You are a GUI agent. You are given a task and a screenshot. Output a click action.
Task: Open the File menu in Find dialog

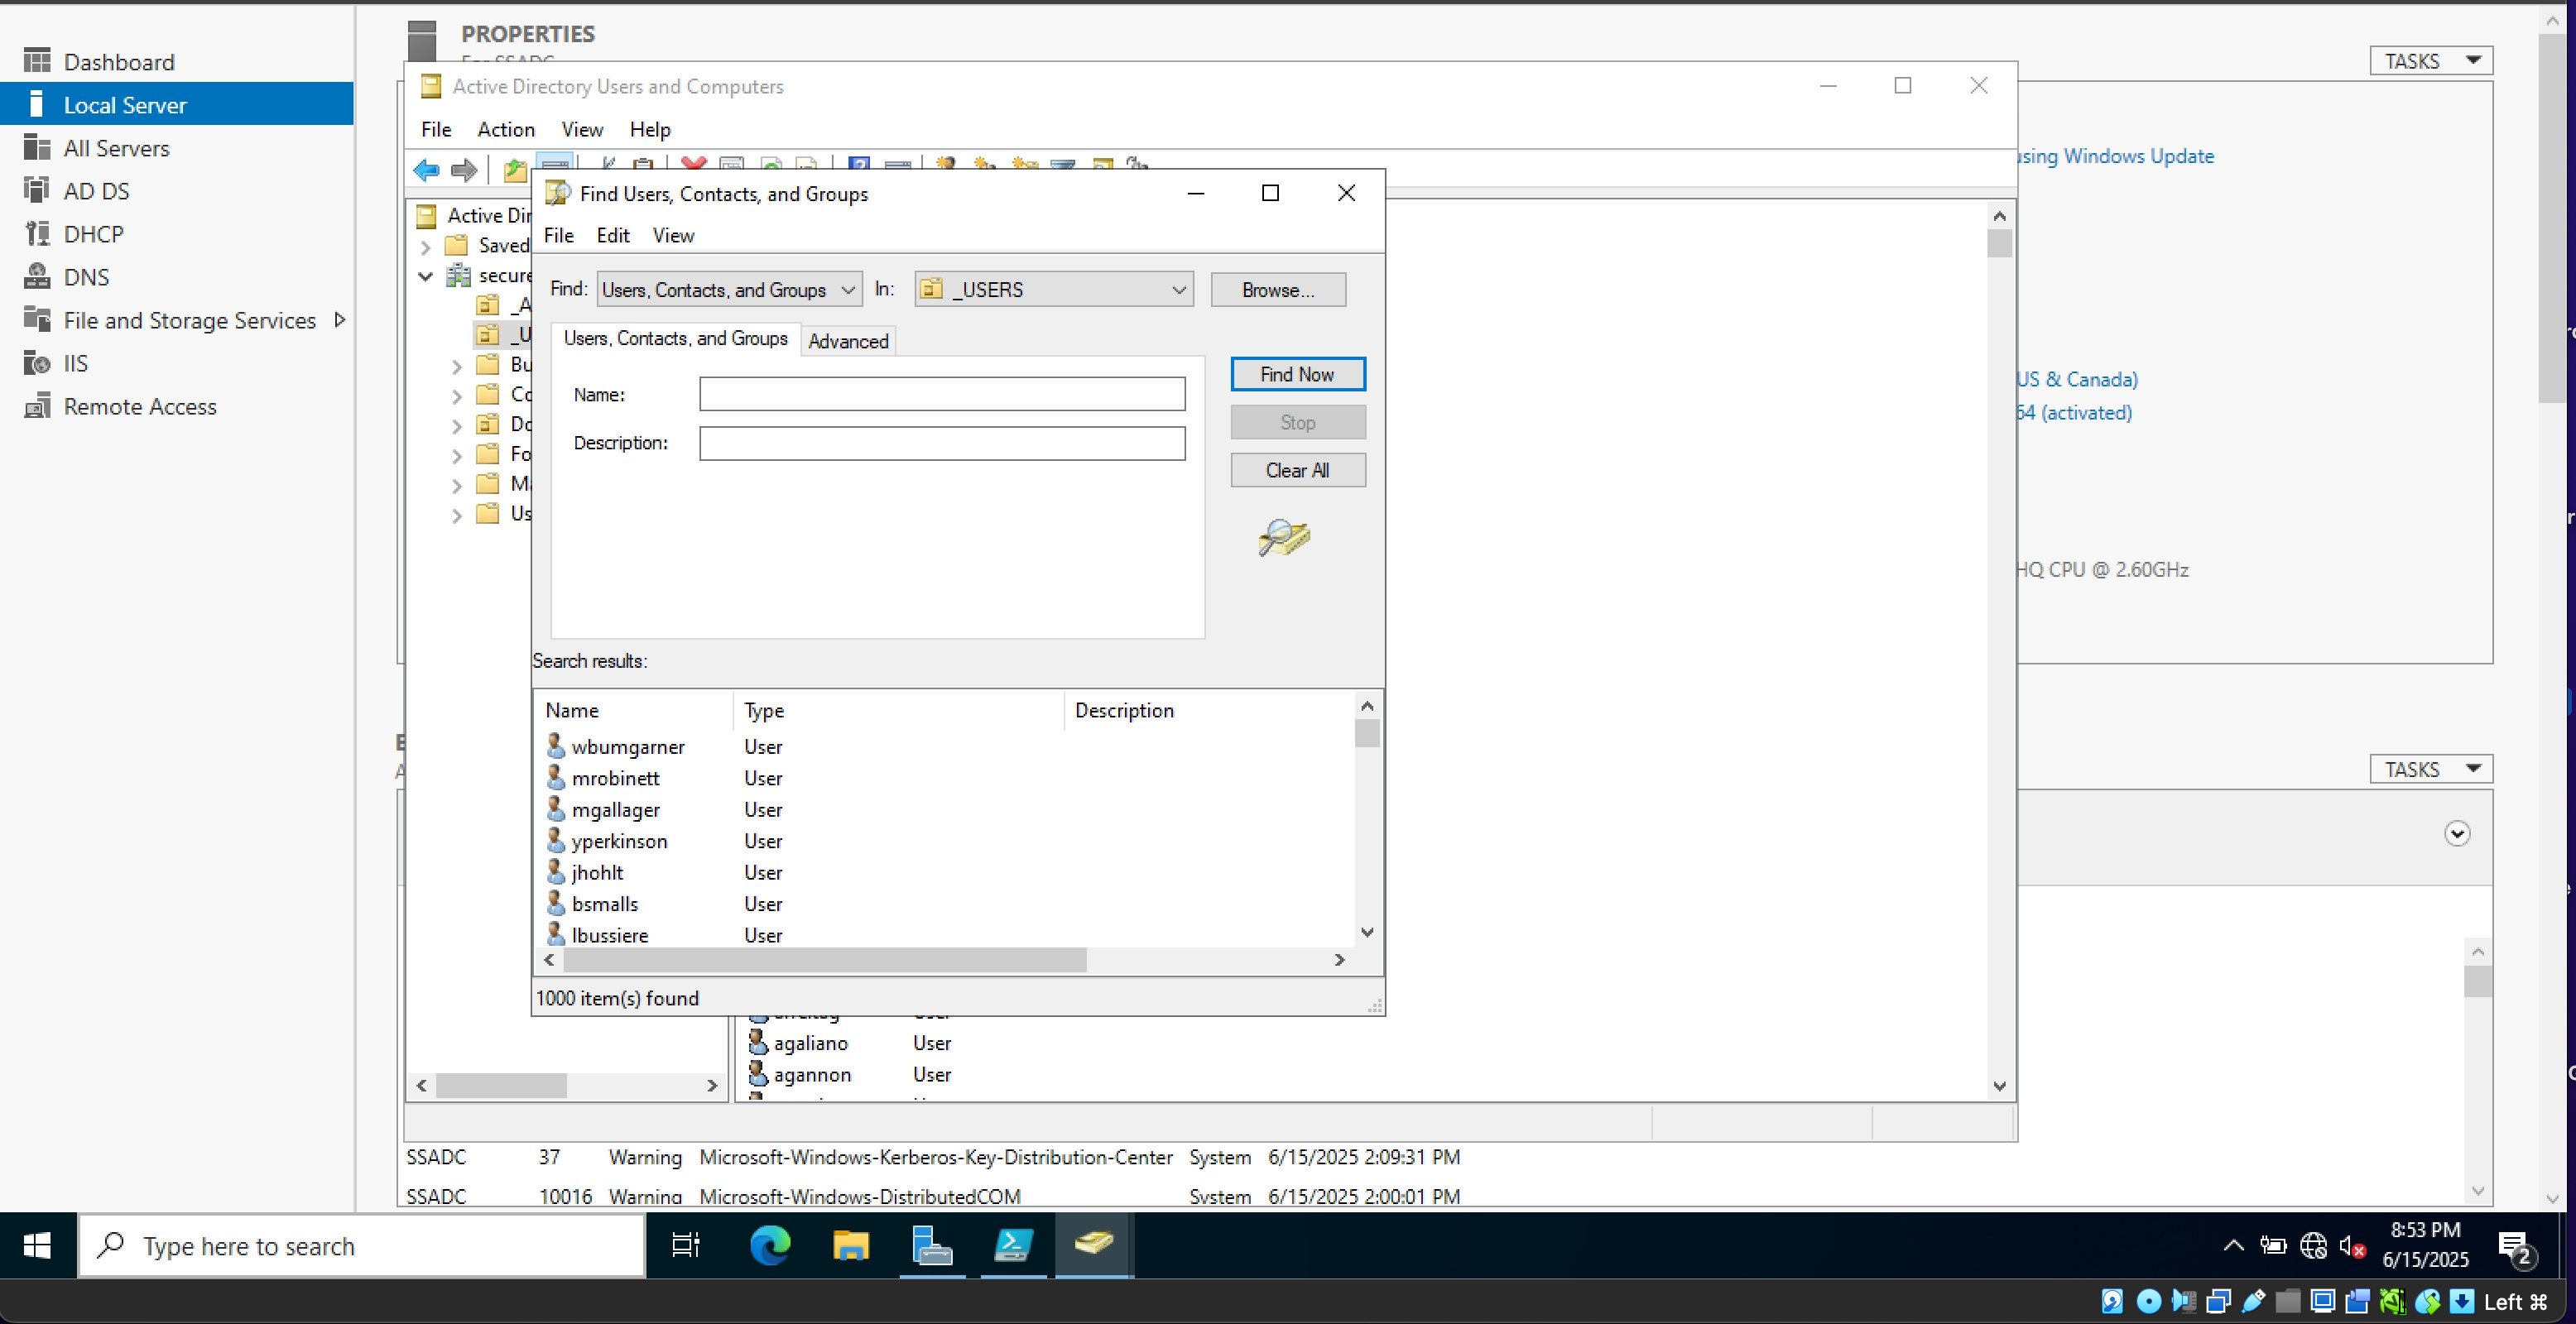558,235
